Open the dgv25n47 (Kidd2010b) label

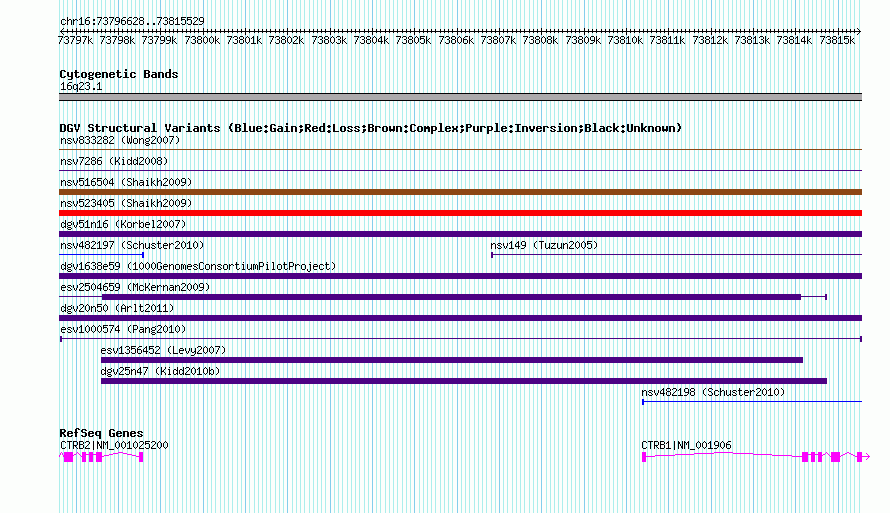click(x=160, y=371)
